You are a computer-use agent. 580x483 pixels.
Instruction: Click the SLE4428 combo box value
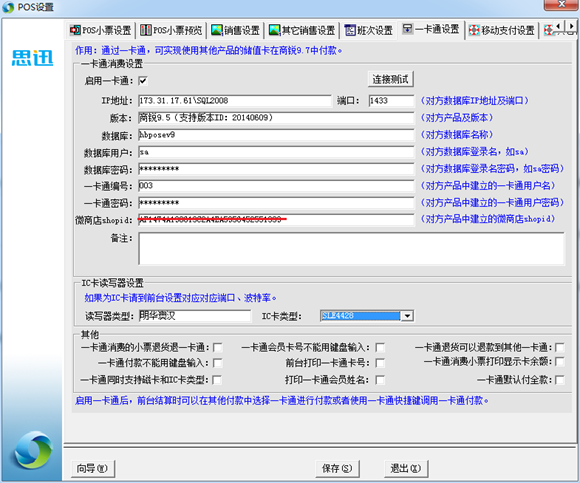[361, 316]
